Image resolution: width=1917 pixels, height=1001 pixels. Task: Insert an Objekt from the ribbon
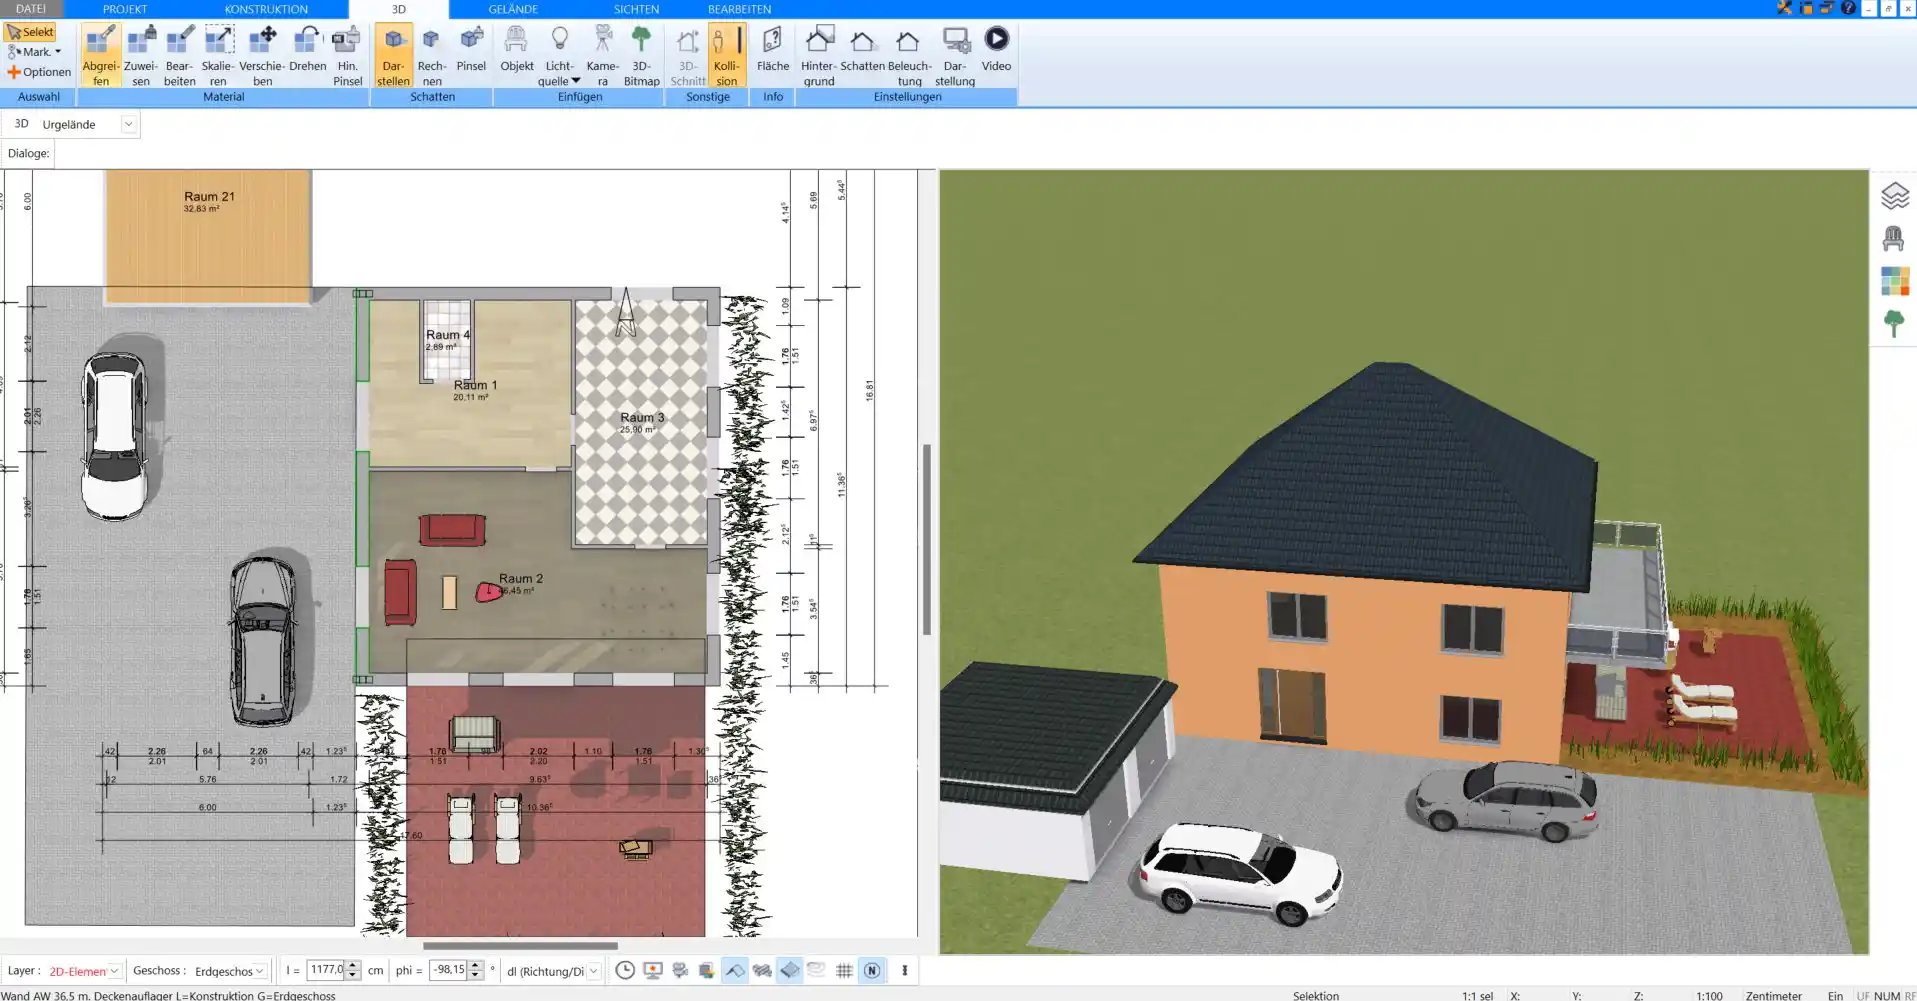tap(516, 48)
